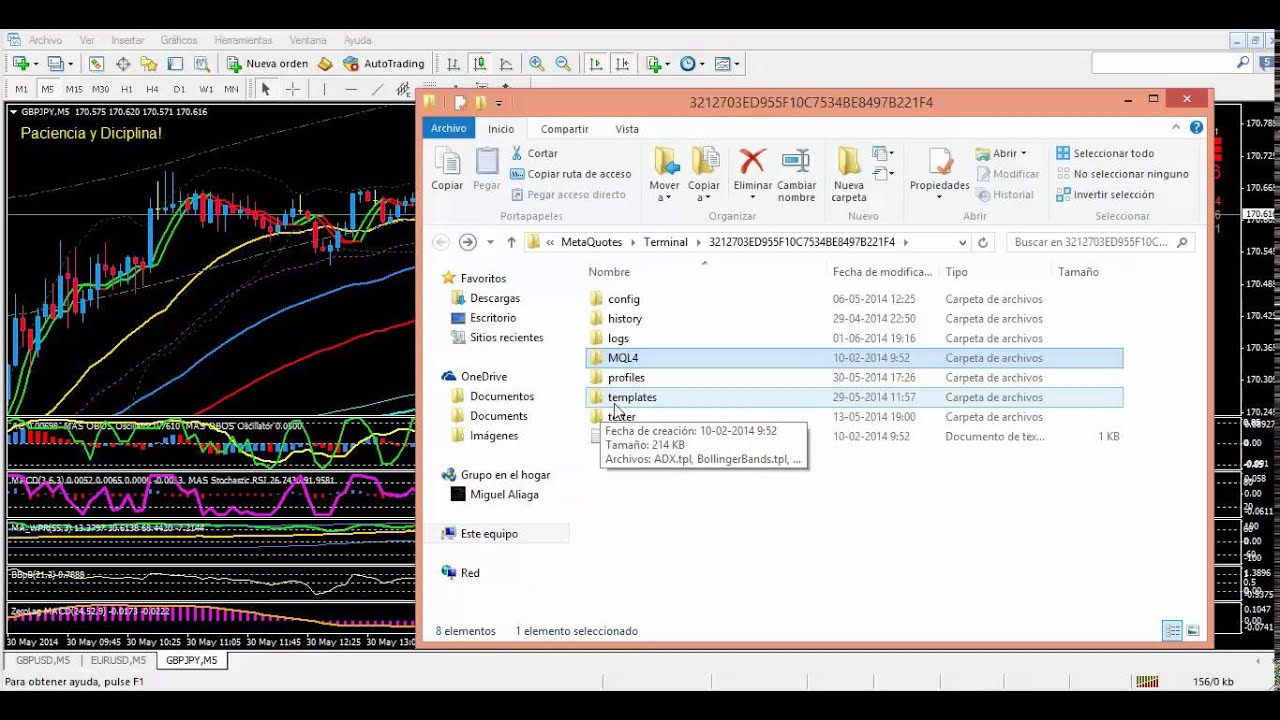Select bar chart display icon
This screenshot has height=720, width=1280.
pos(453,63)
